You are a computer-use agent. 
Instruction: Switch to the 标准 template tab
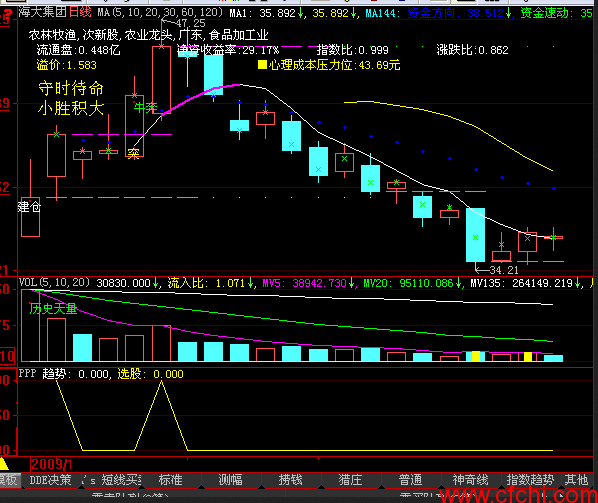170,480
